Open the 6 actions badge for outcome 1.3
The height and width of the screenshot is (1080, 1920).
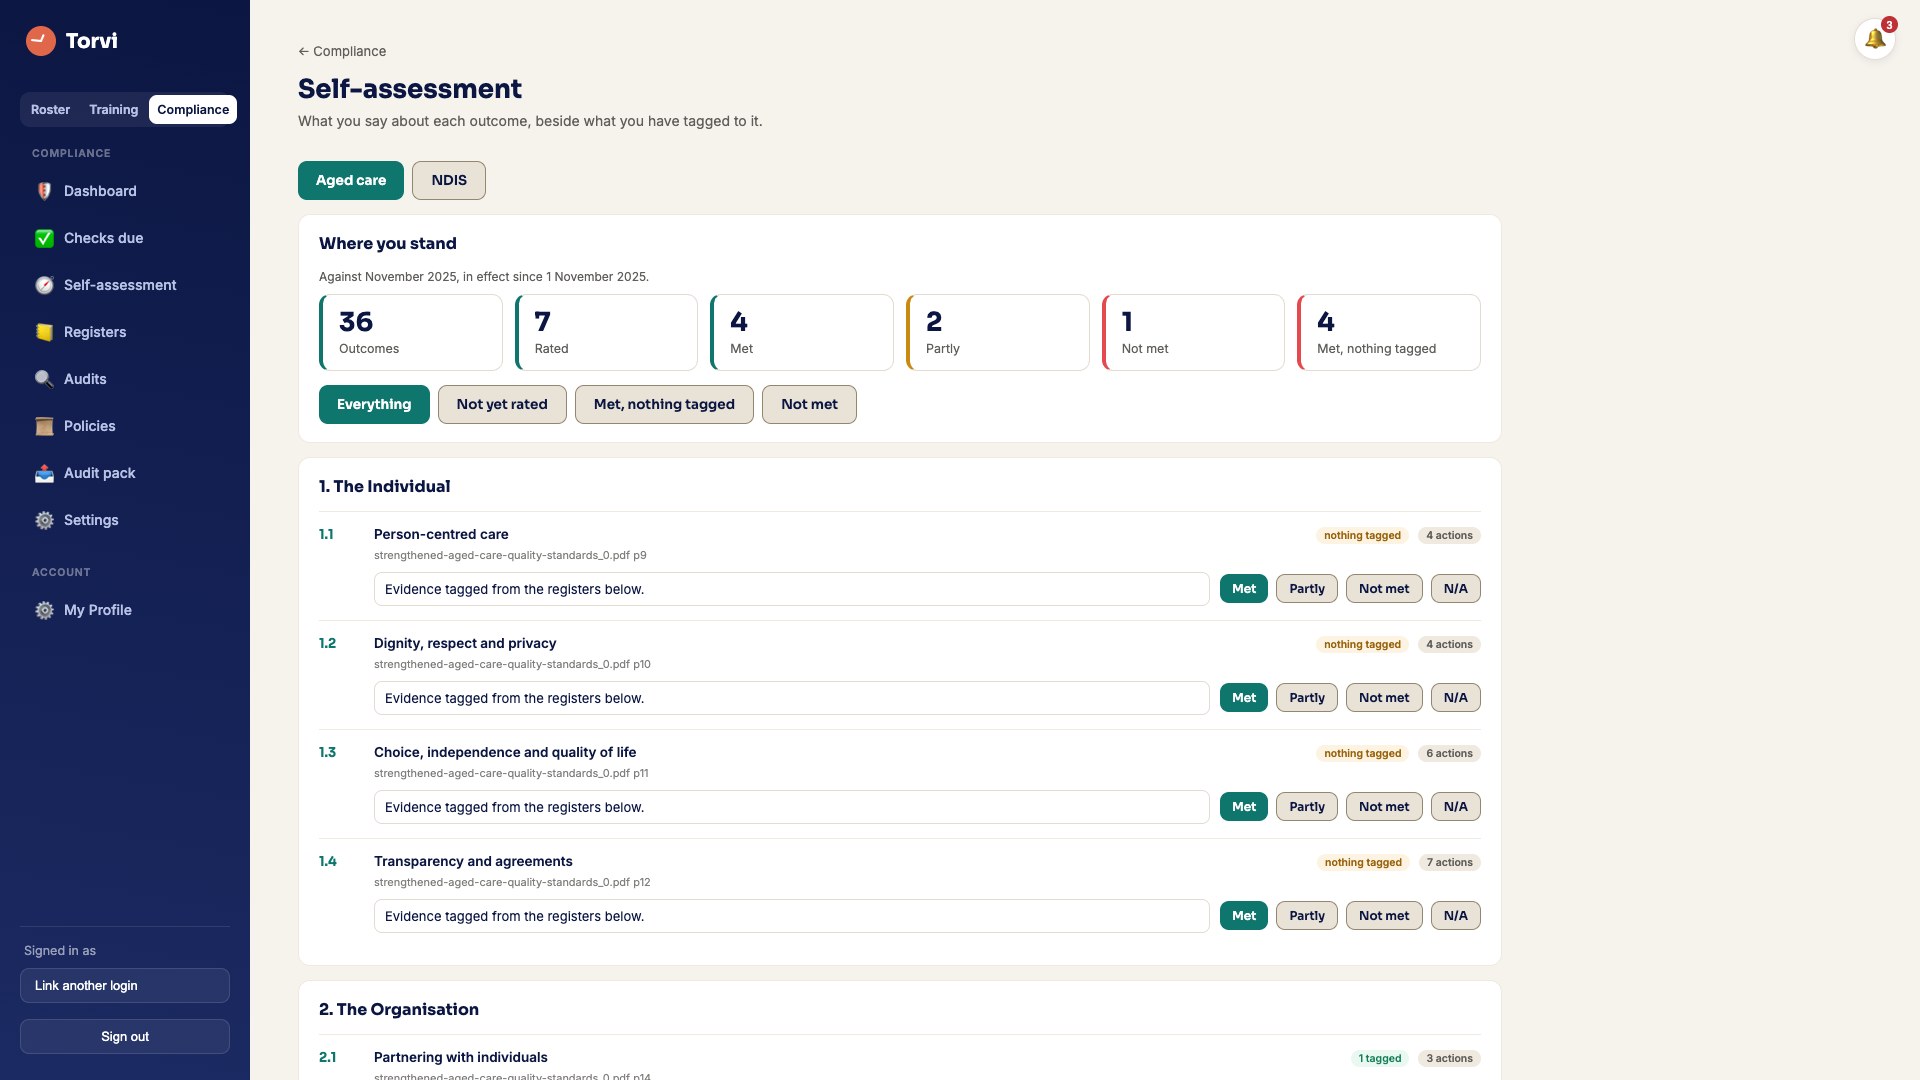pos(1449,753)
